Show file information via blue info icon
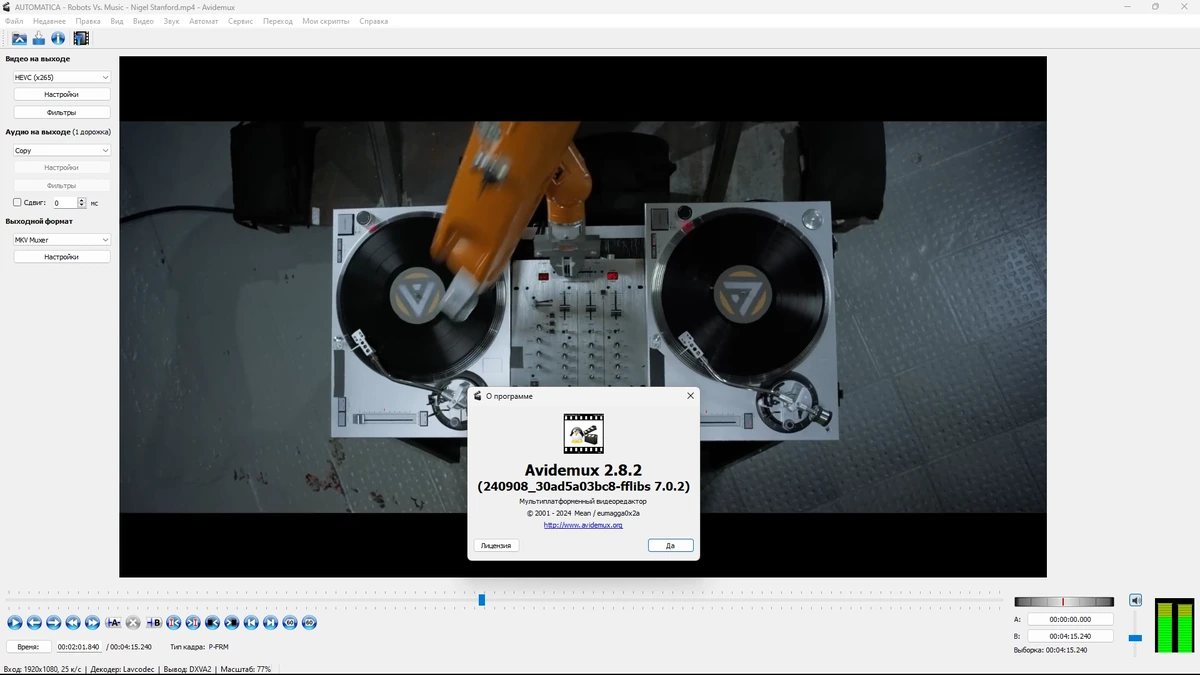Screen dimensions: 1200x675 point(58,38)
